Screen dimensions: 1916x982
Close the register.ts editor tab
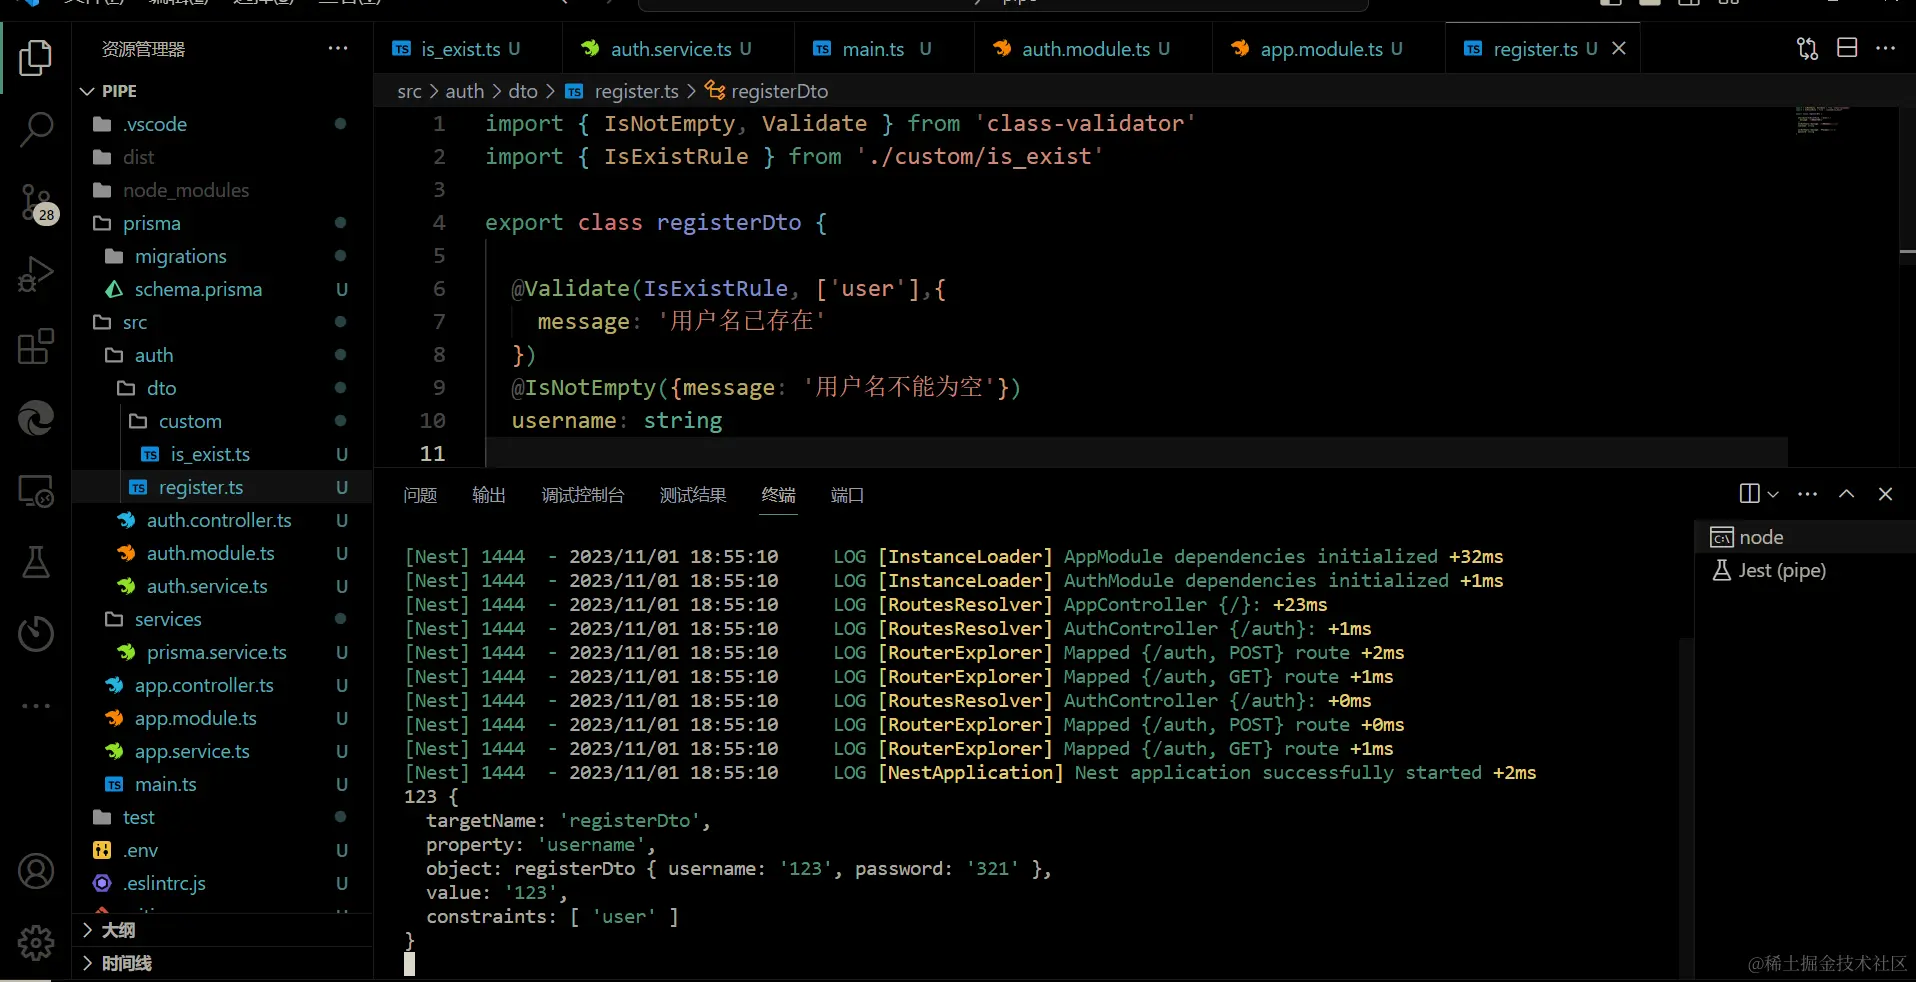1619,48
